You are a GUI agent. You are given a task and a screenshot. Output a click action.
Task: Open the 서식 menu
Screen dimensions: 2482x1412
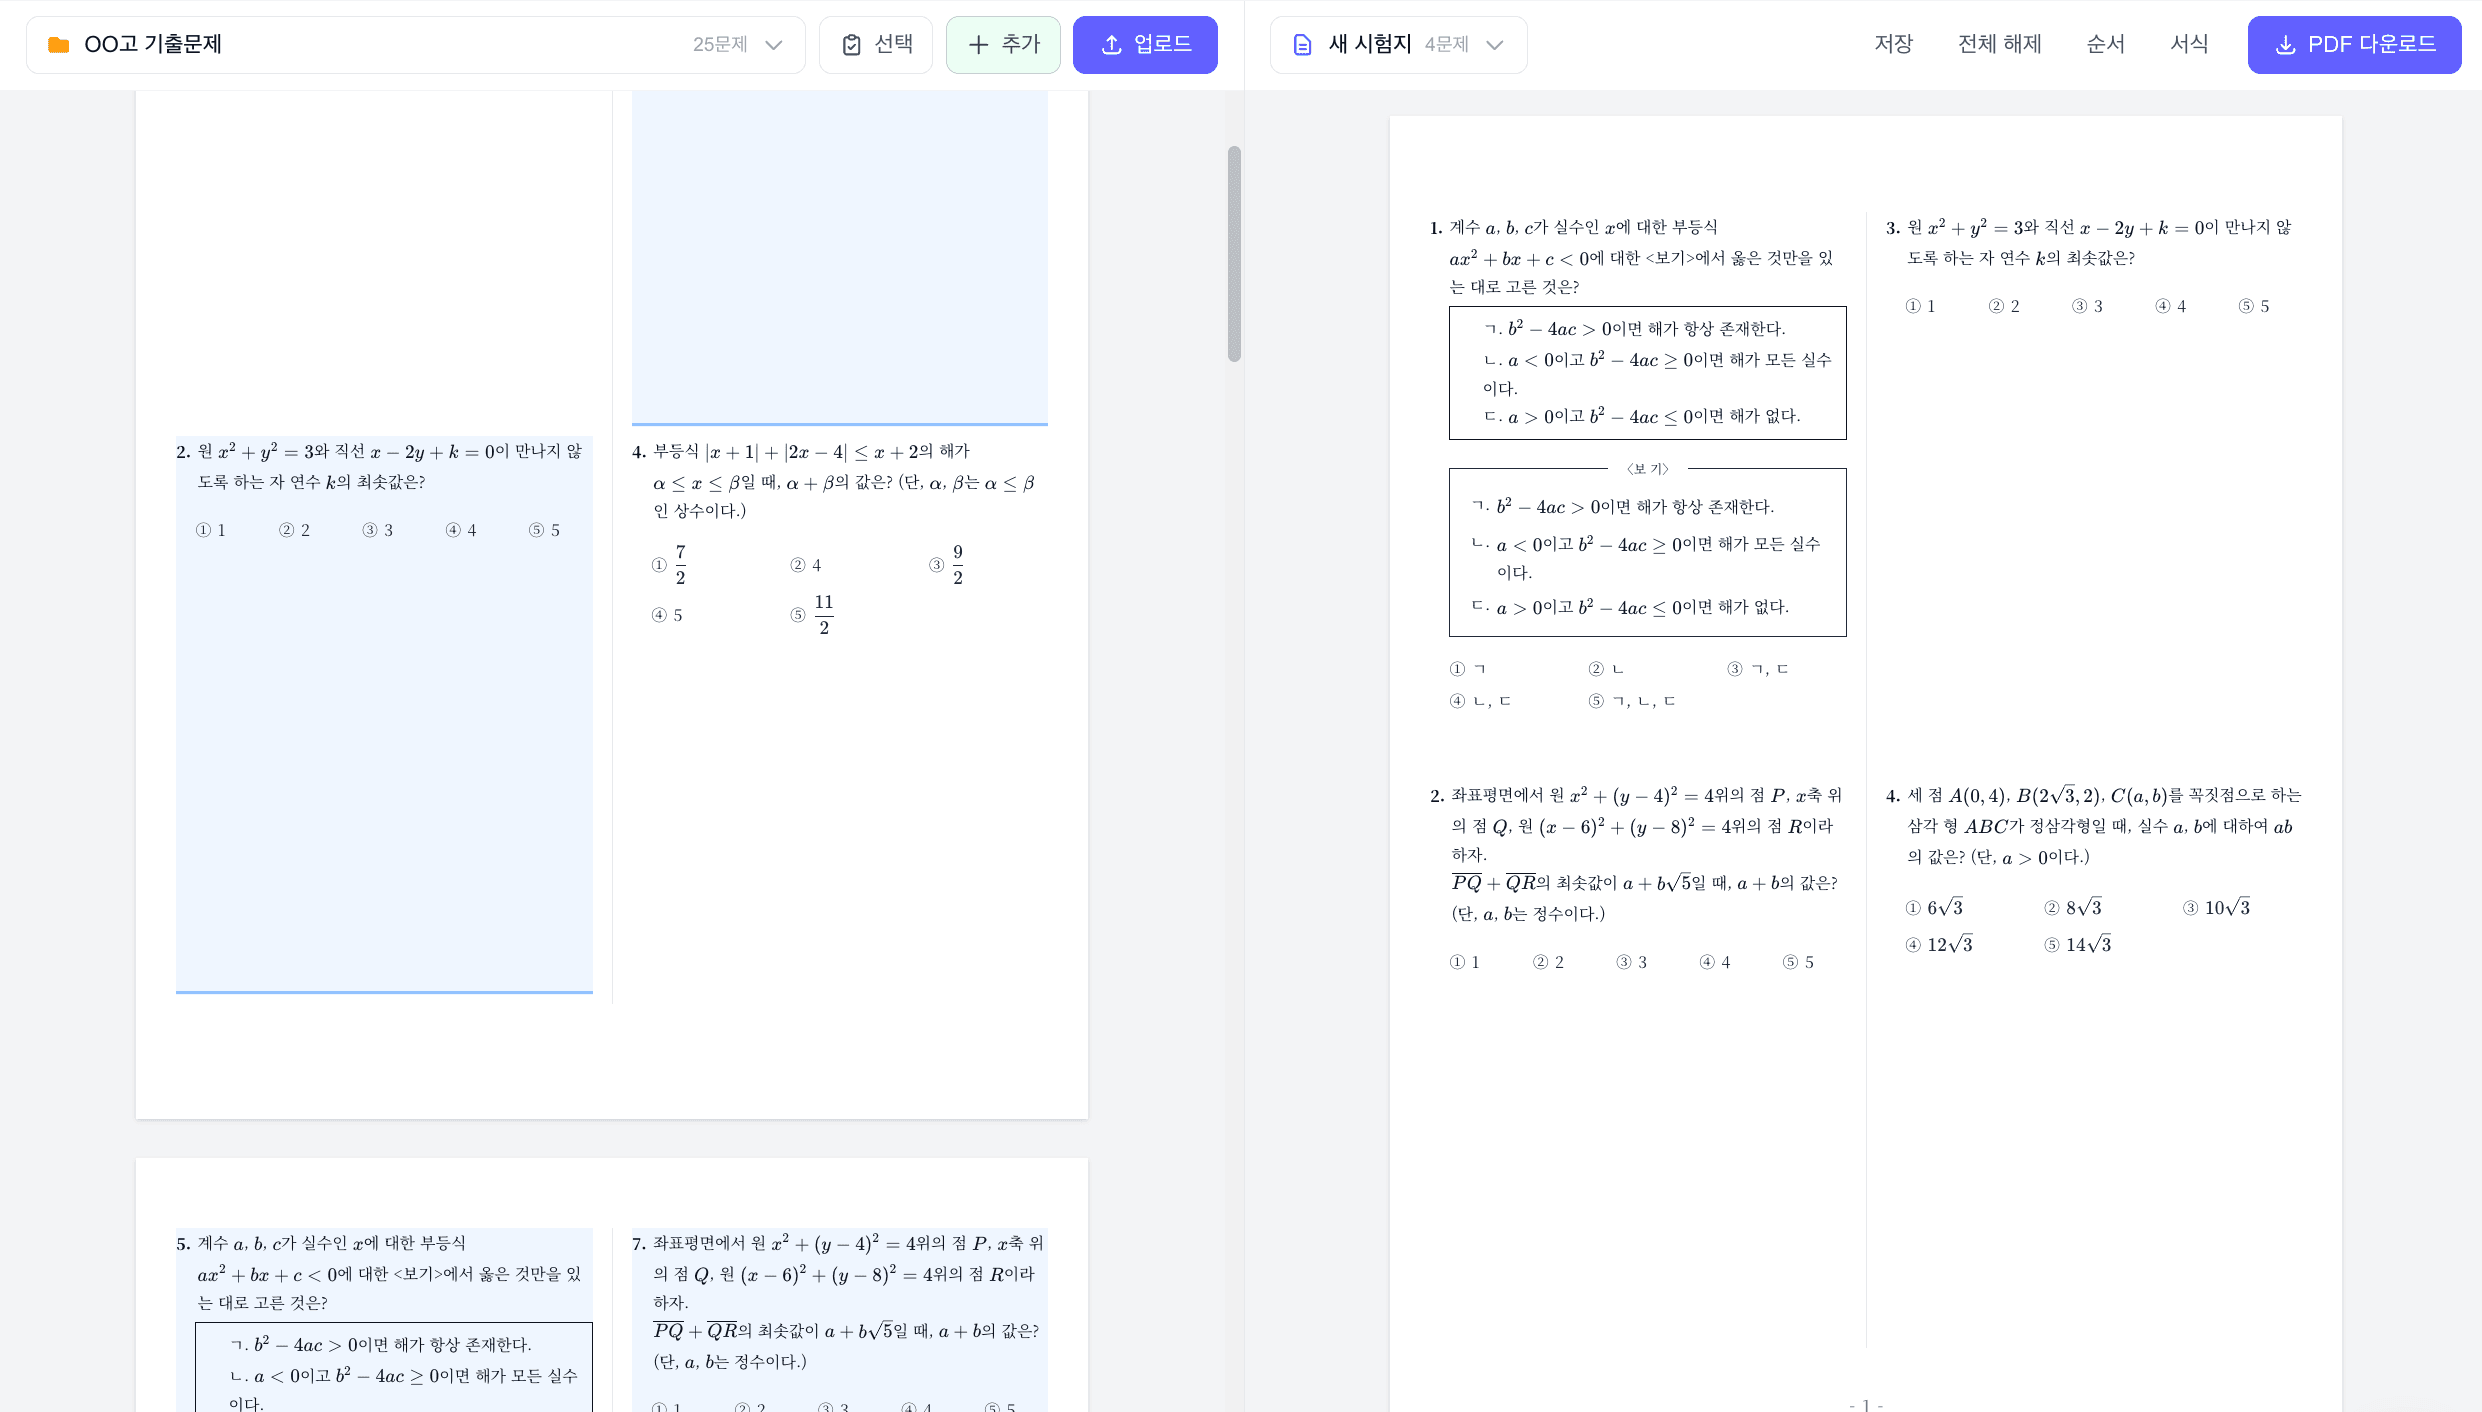[2189, 44]
